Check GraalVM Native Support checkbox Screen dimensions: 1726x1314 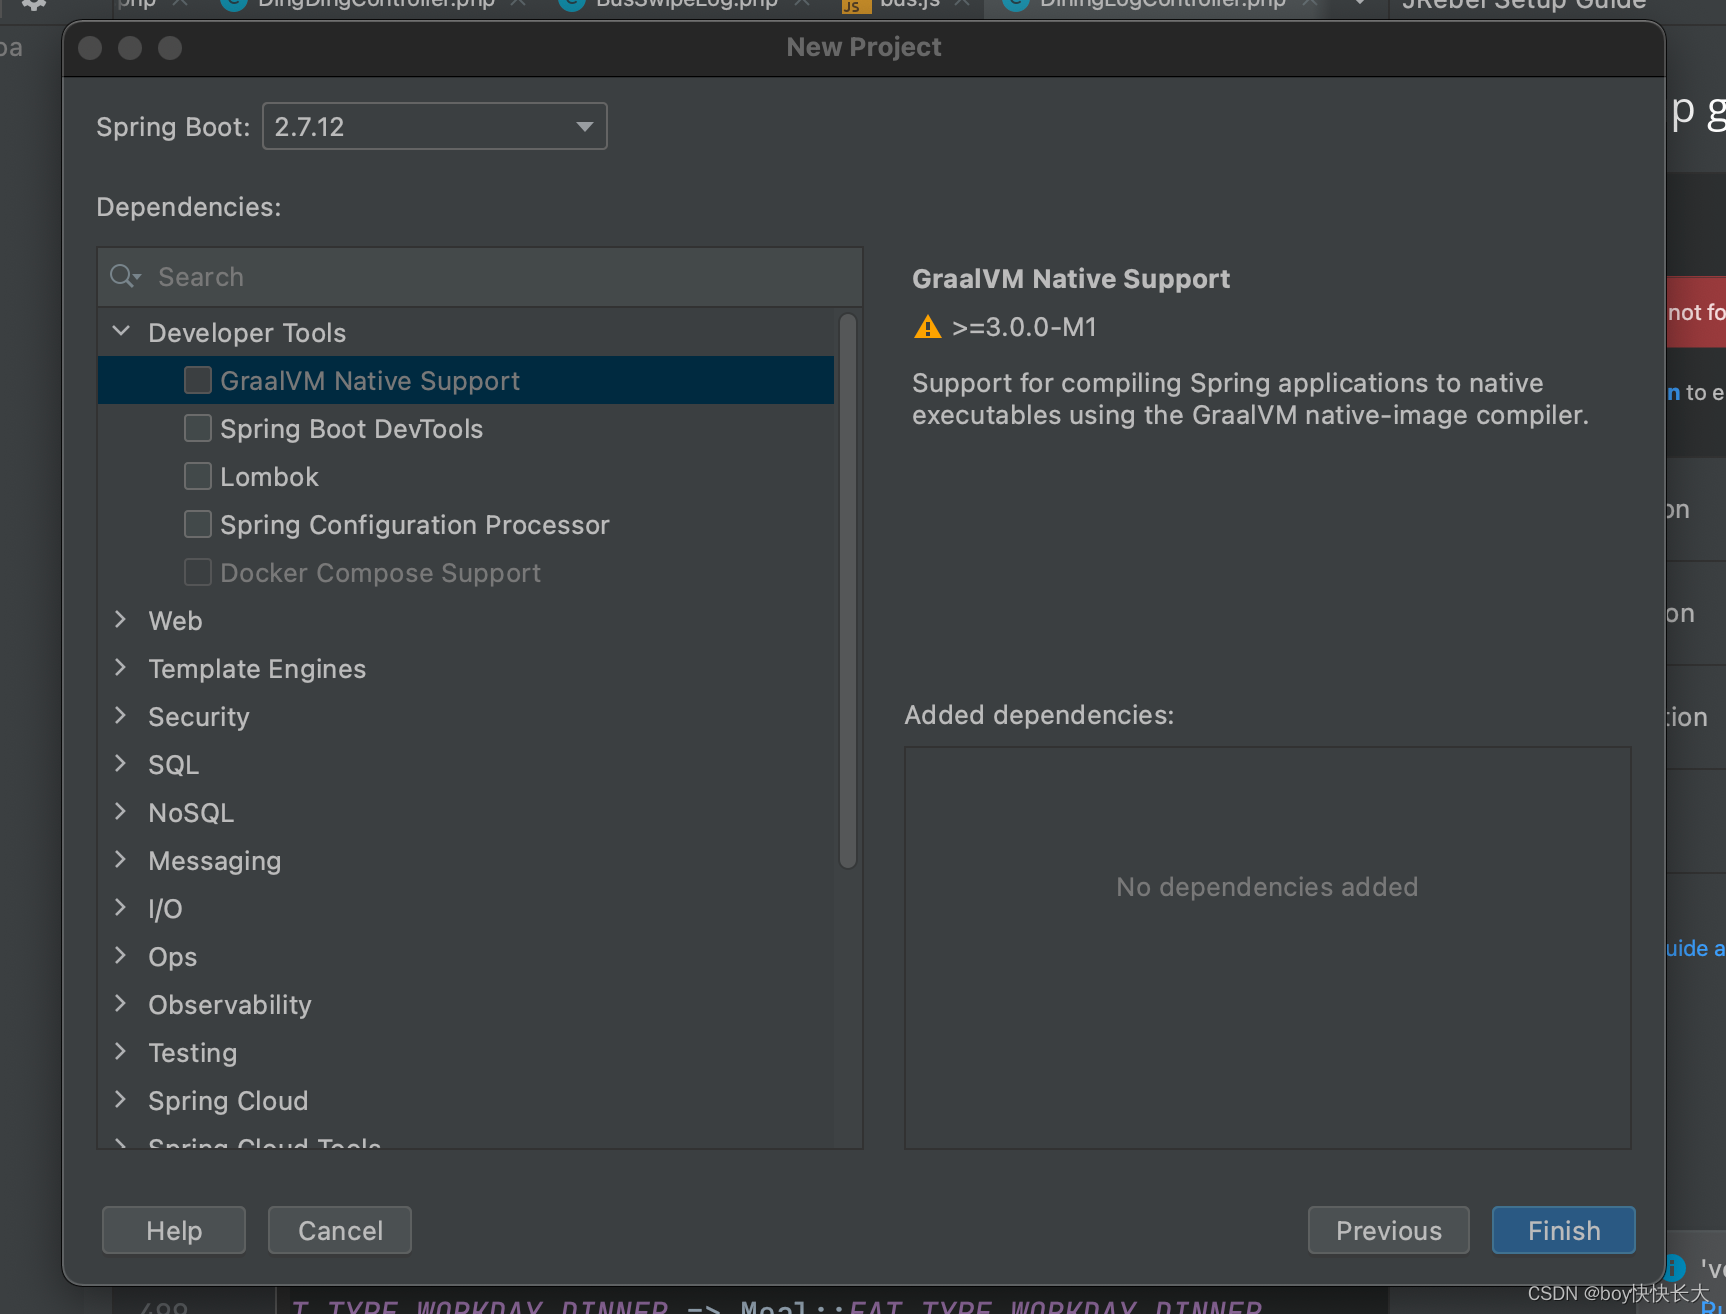click(198, 381)
